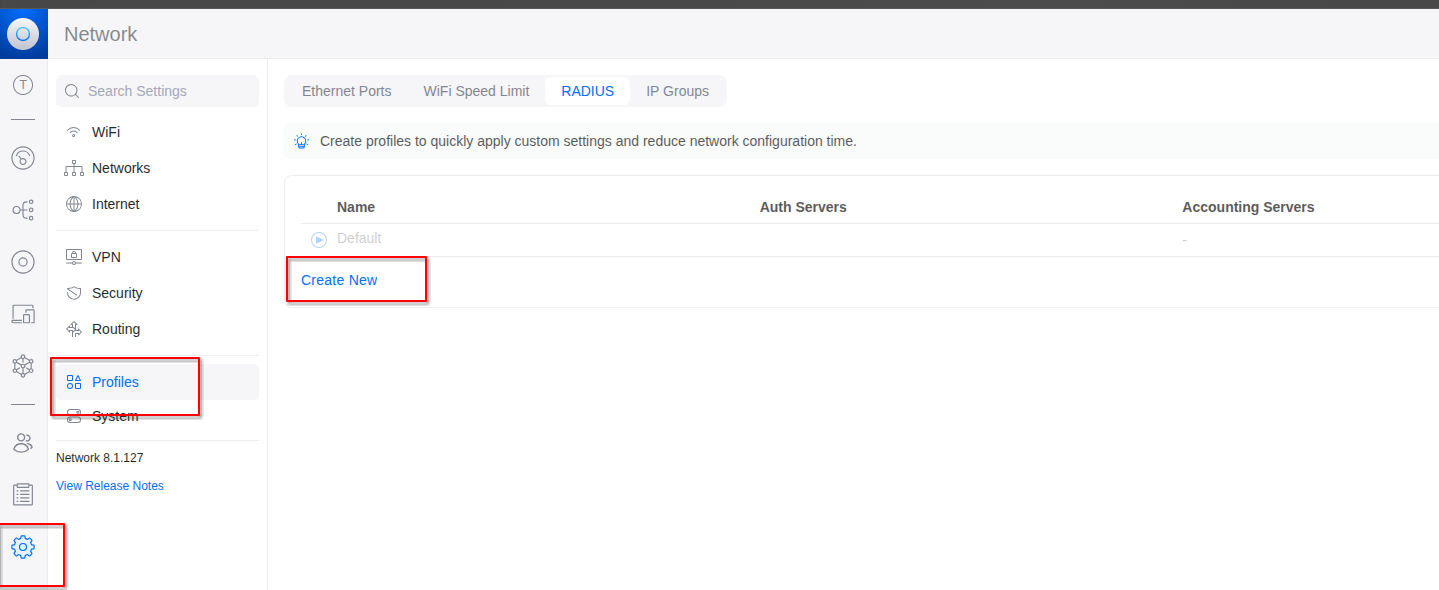This screenshot has width=1439, height=590.
Task: Open the Topology icon in the sidebar
Action: click(x=23, y=210)
